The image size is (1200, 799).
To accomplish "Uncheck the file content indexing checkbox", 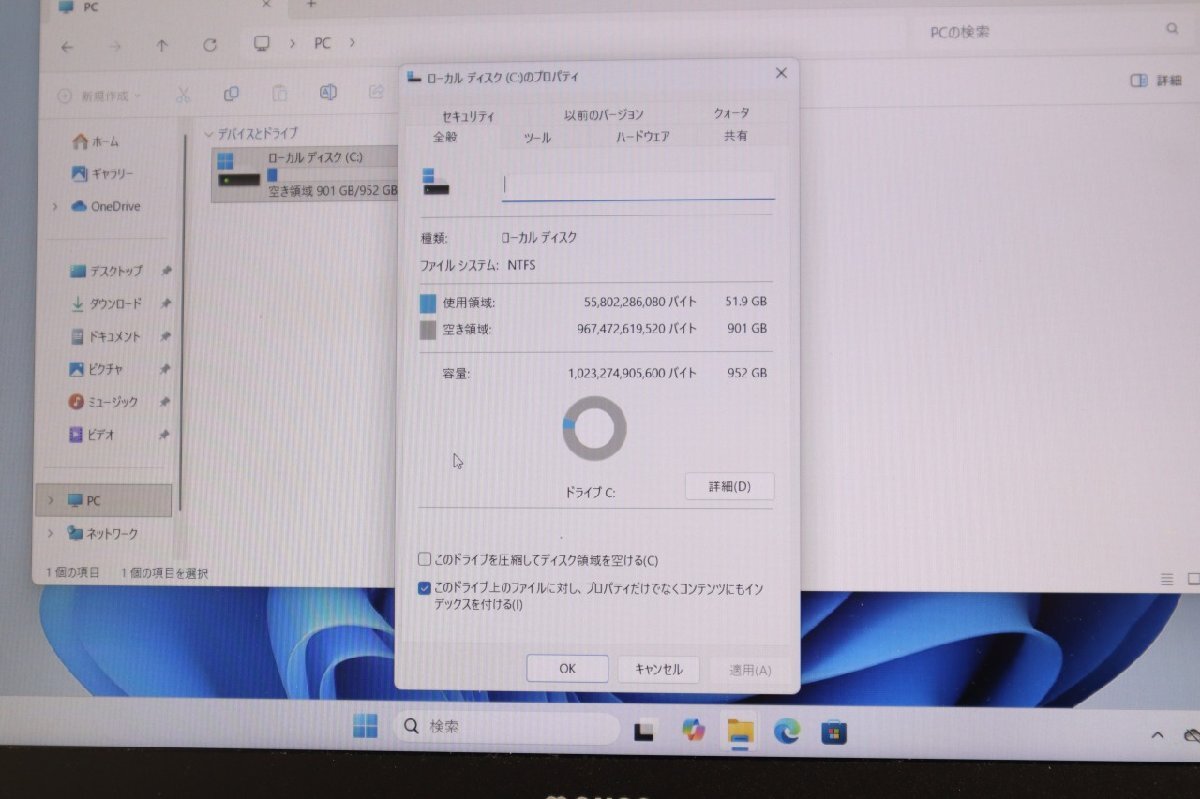I will click(x=424, y=588).
